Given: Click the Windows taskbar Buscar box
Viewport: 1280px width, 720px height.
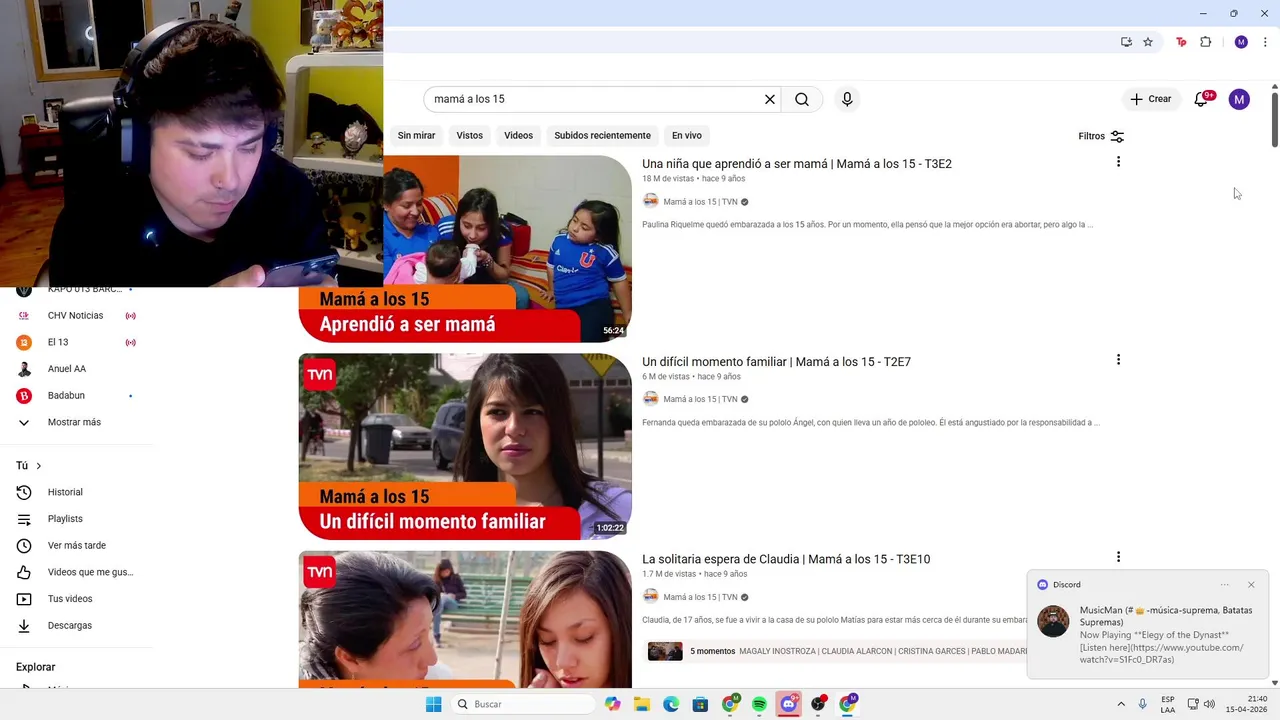Looking at the screenshot, I should [522, 704].
